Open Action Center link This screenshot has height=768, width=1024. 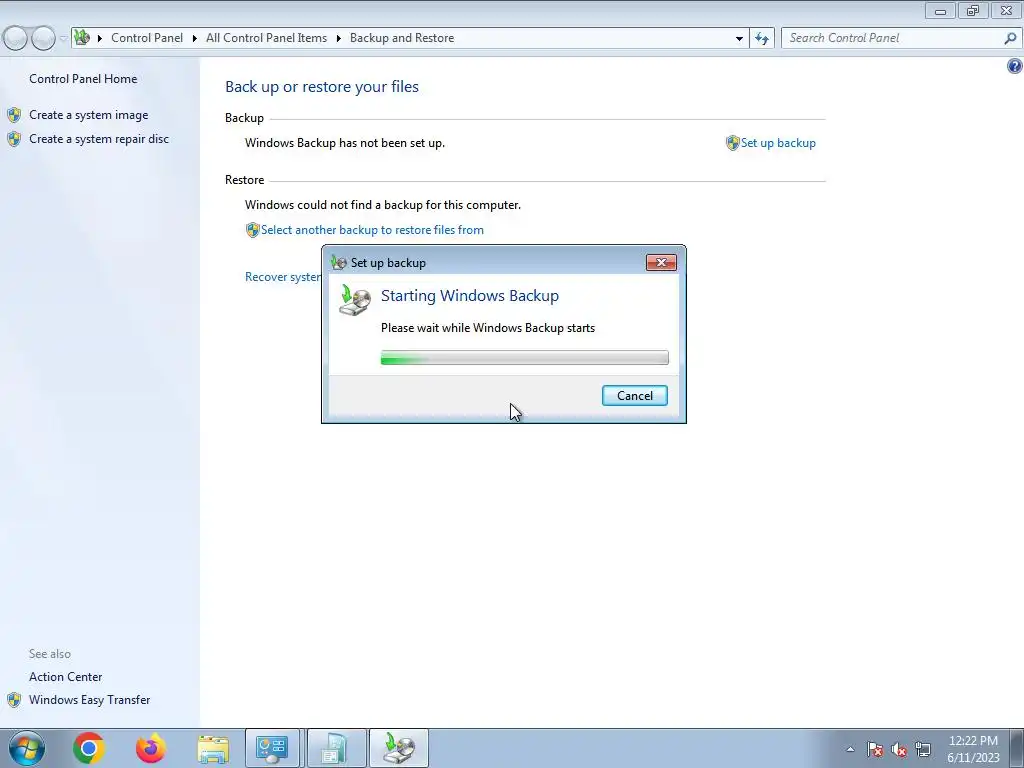click(x=65, y=677)
